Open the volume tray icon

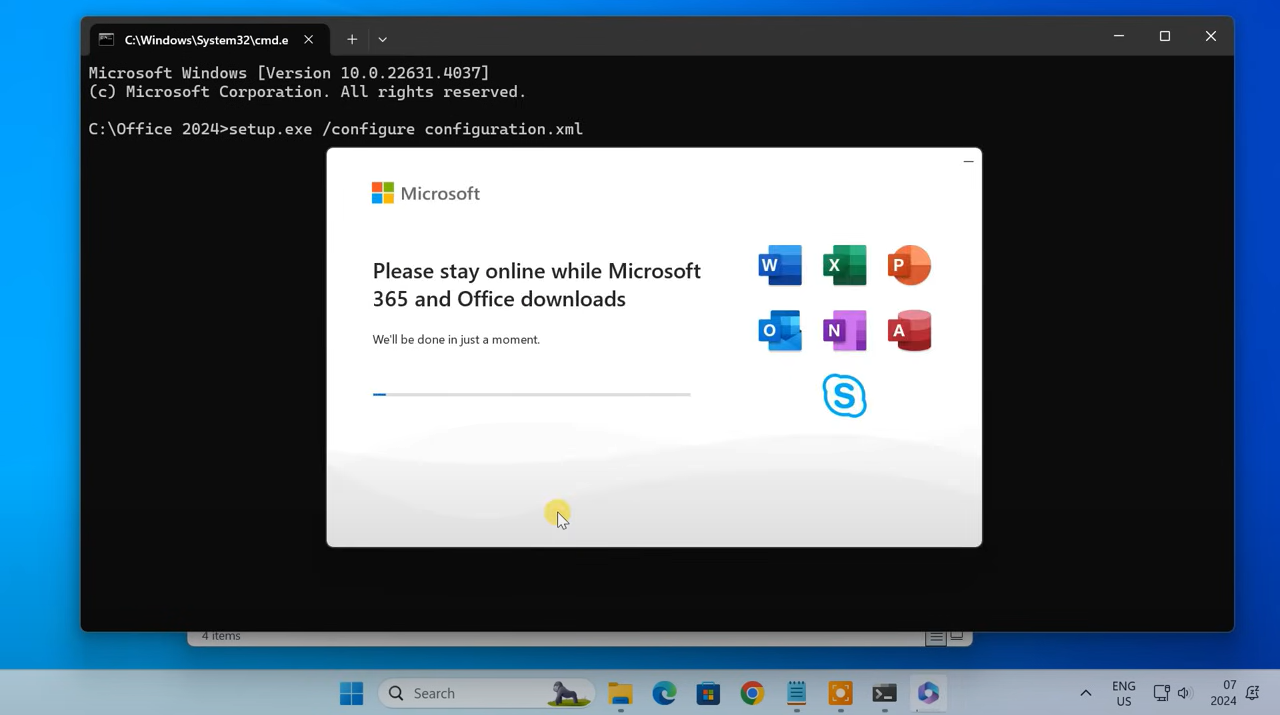coord(1184,693)
